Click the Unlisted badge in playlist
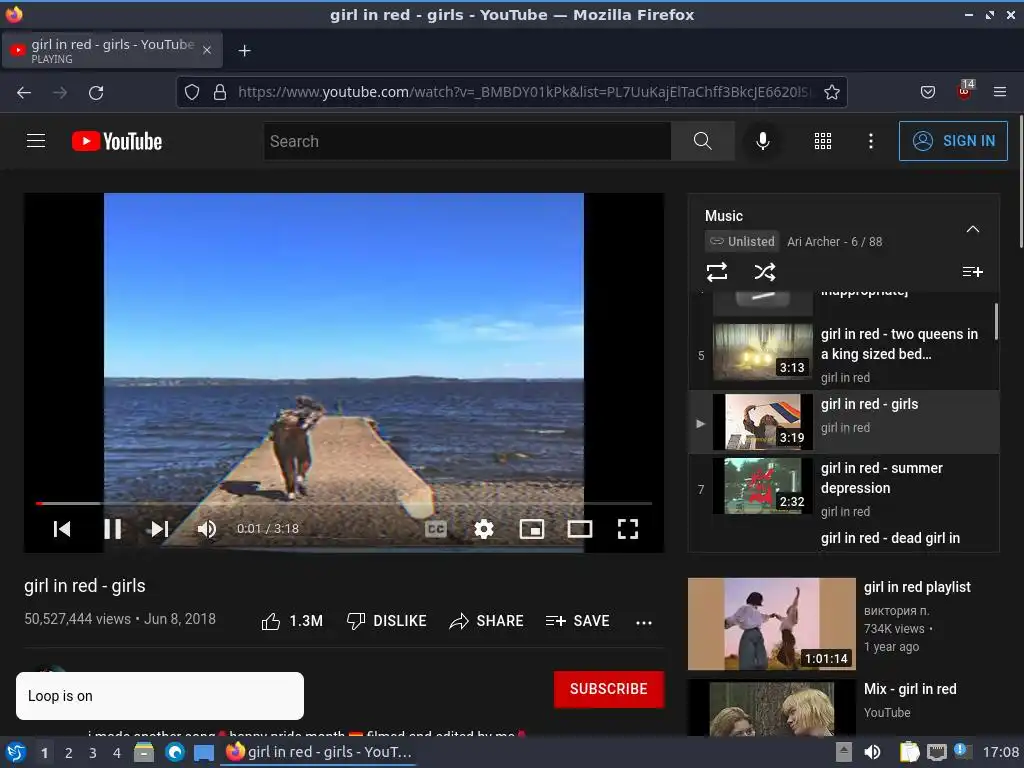Viewport: 1024px width, 768px height. coord(742,242)
